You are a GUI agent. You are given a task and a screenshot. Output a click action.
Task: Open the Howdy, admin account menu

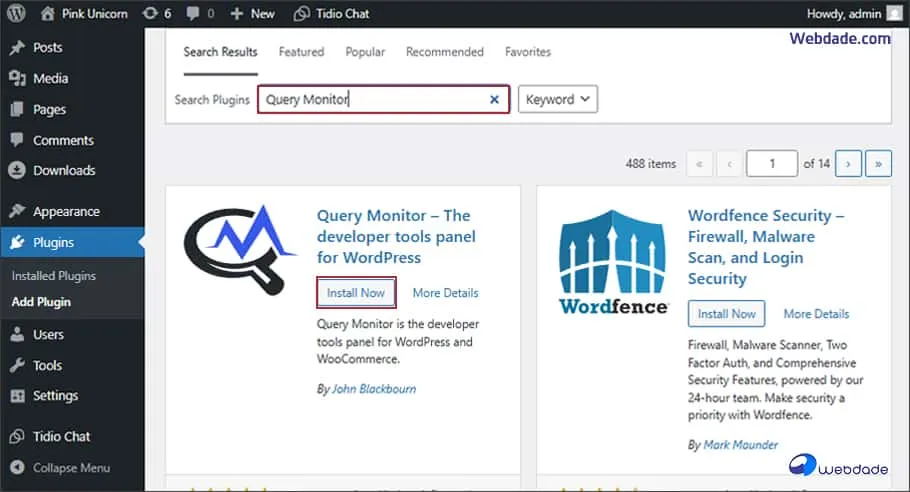846,14
